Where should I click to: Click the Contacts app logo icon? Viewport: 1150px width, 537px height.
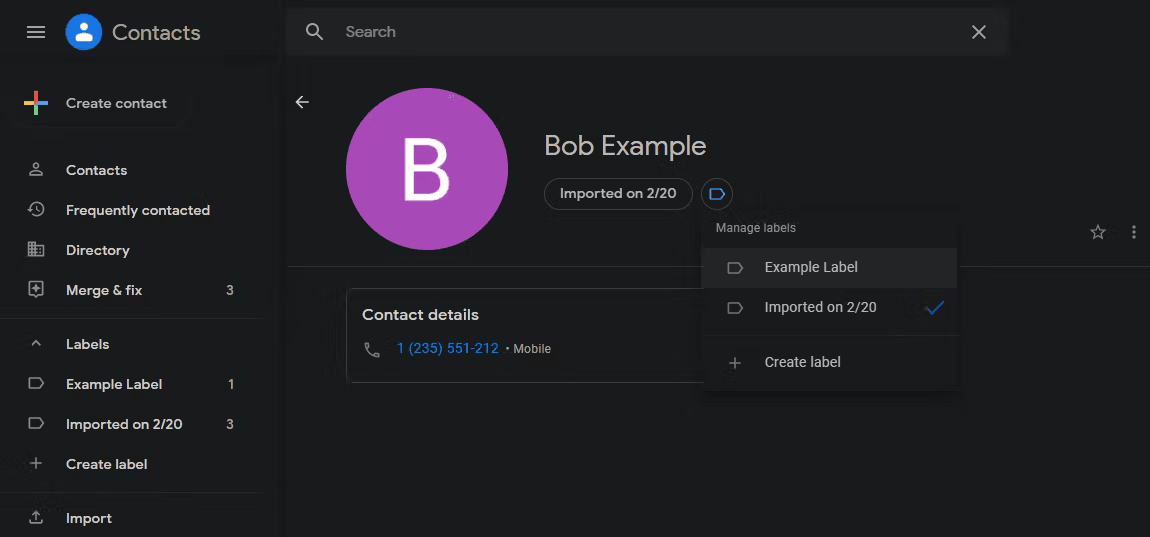tap(84, 32)
